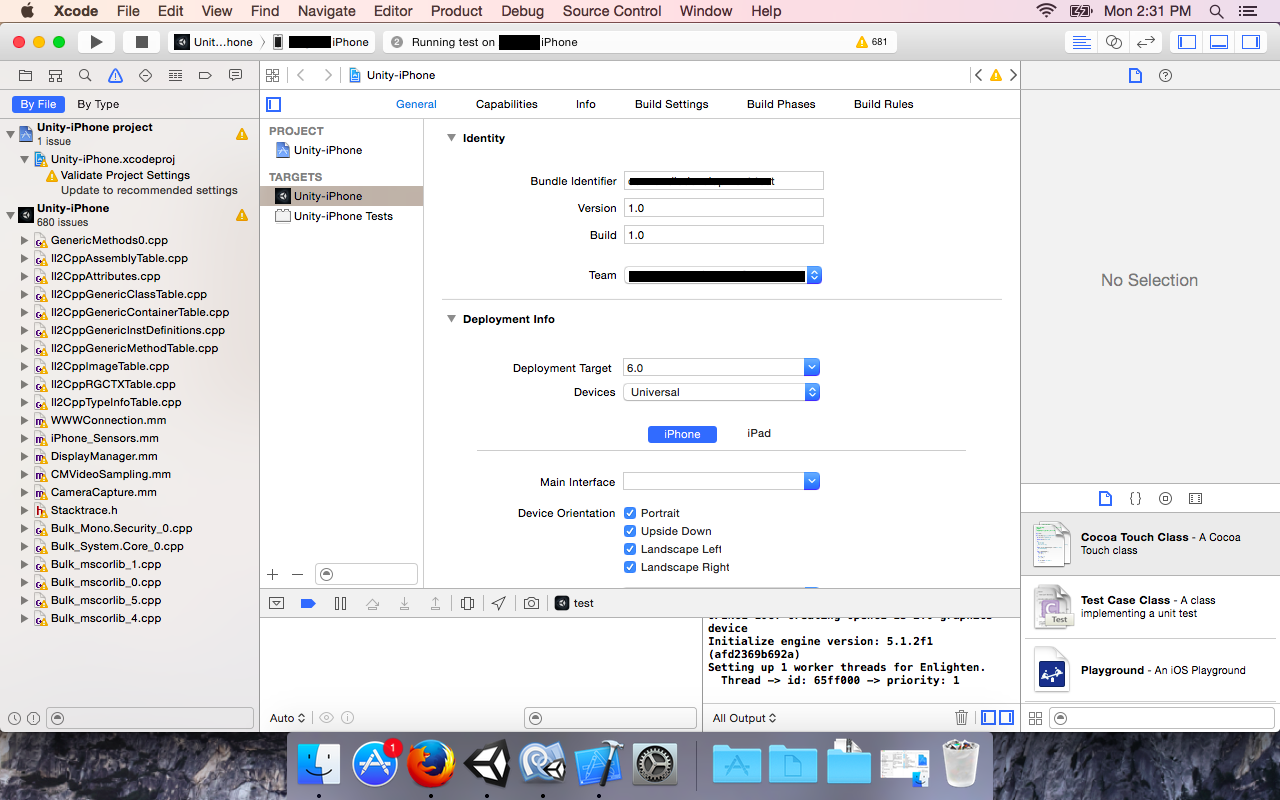
Task: Capture GPU frame with camera icon
Action: (531, 603)
